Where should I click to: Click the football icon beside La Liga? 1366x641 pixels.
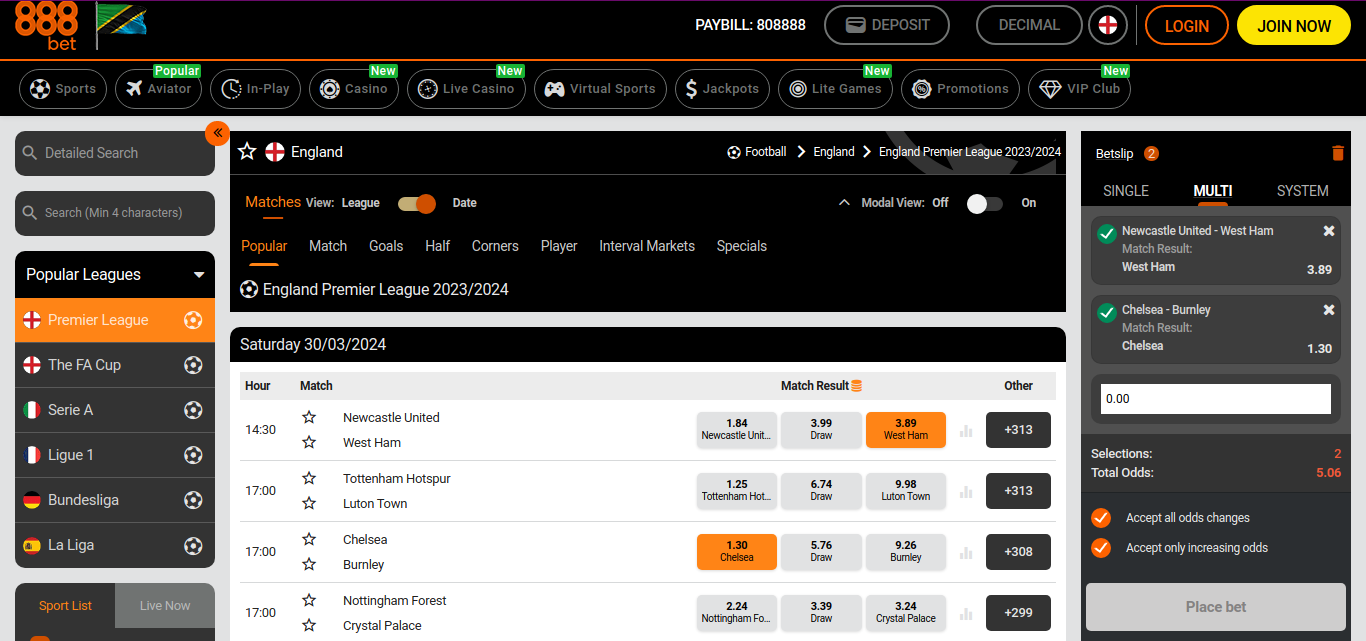coord(193,545)
